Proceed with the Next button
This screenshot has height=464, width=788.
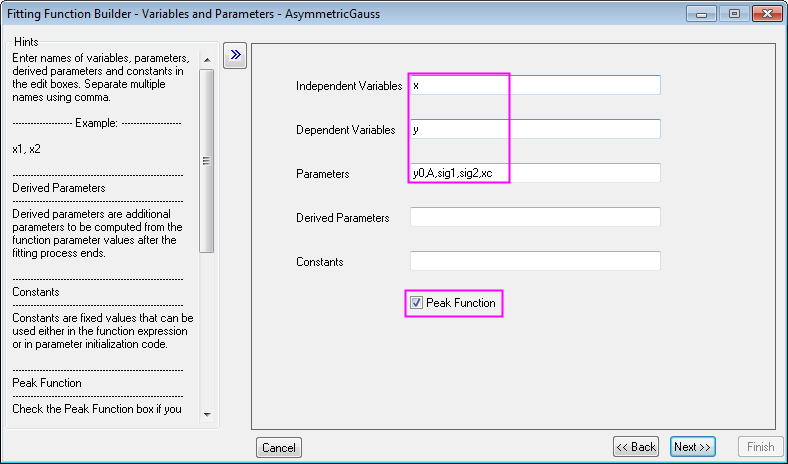click(x=692, y=447)
